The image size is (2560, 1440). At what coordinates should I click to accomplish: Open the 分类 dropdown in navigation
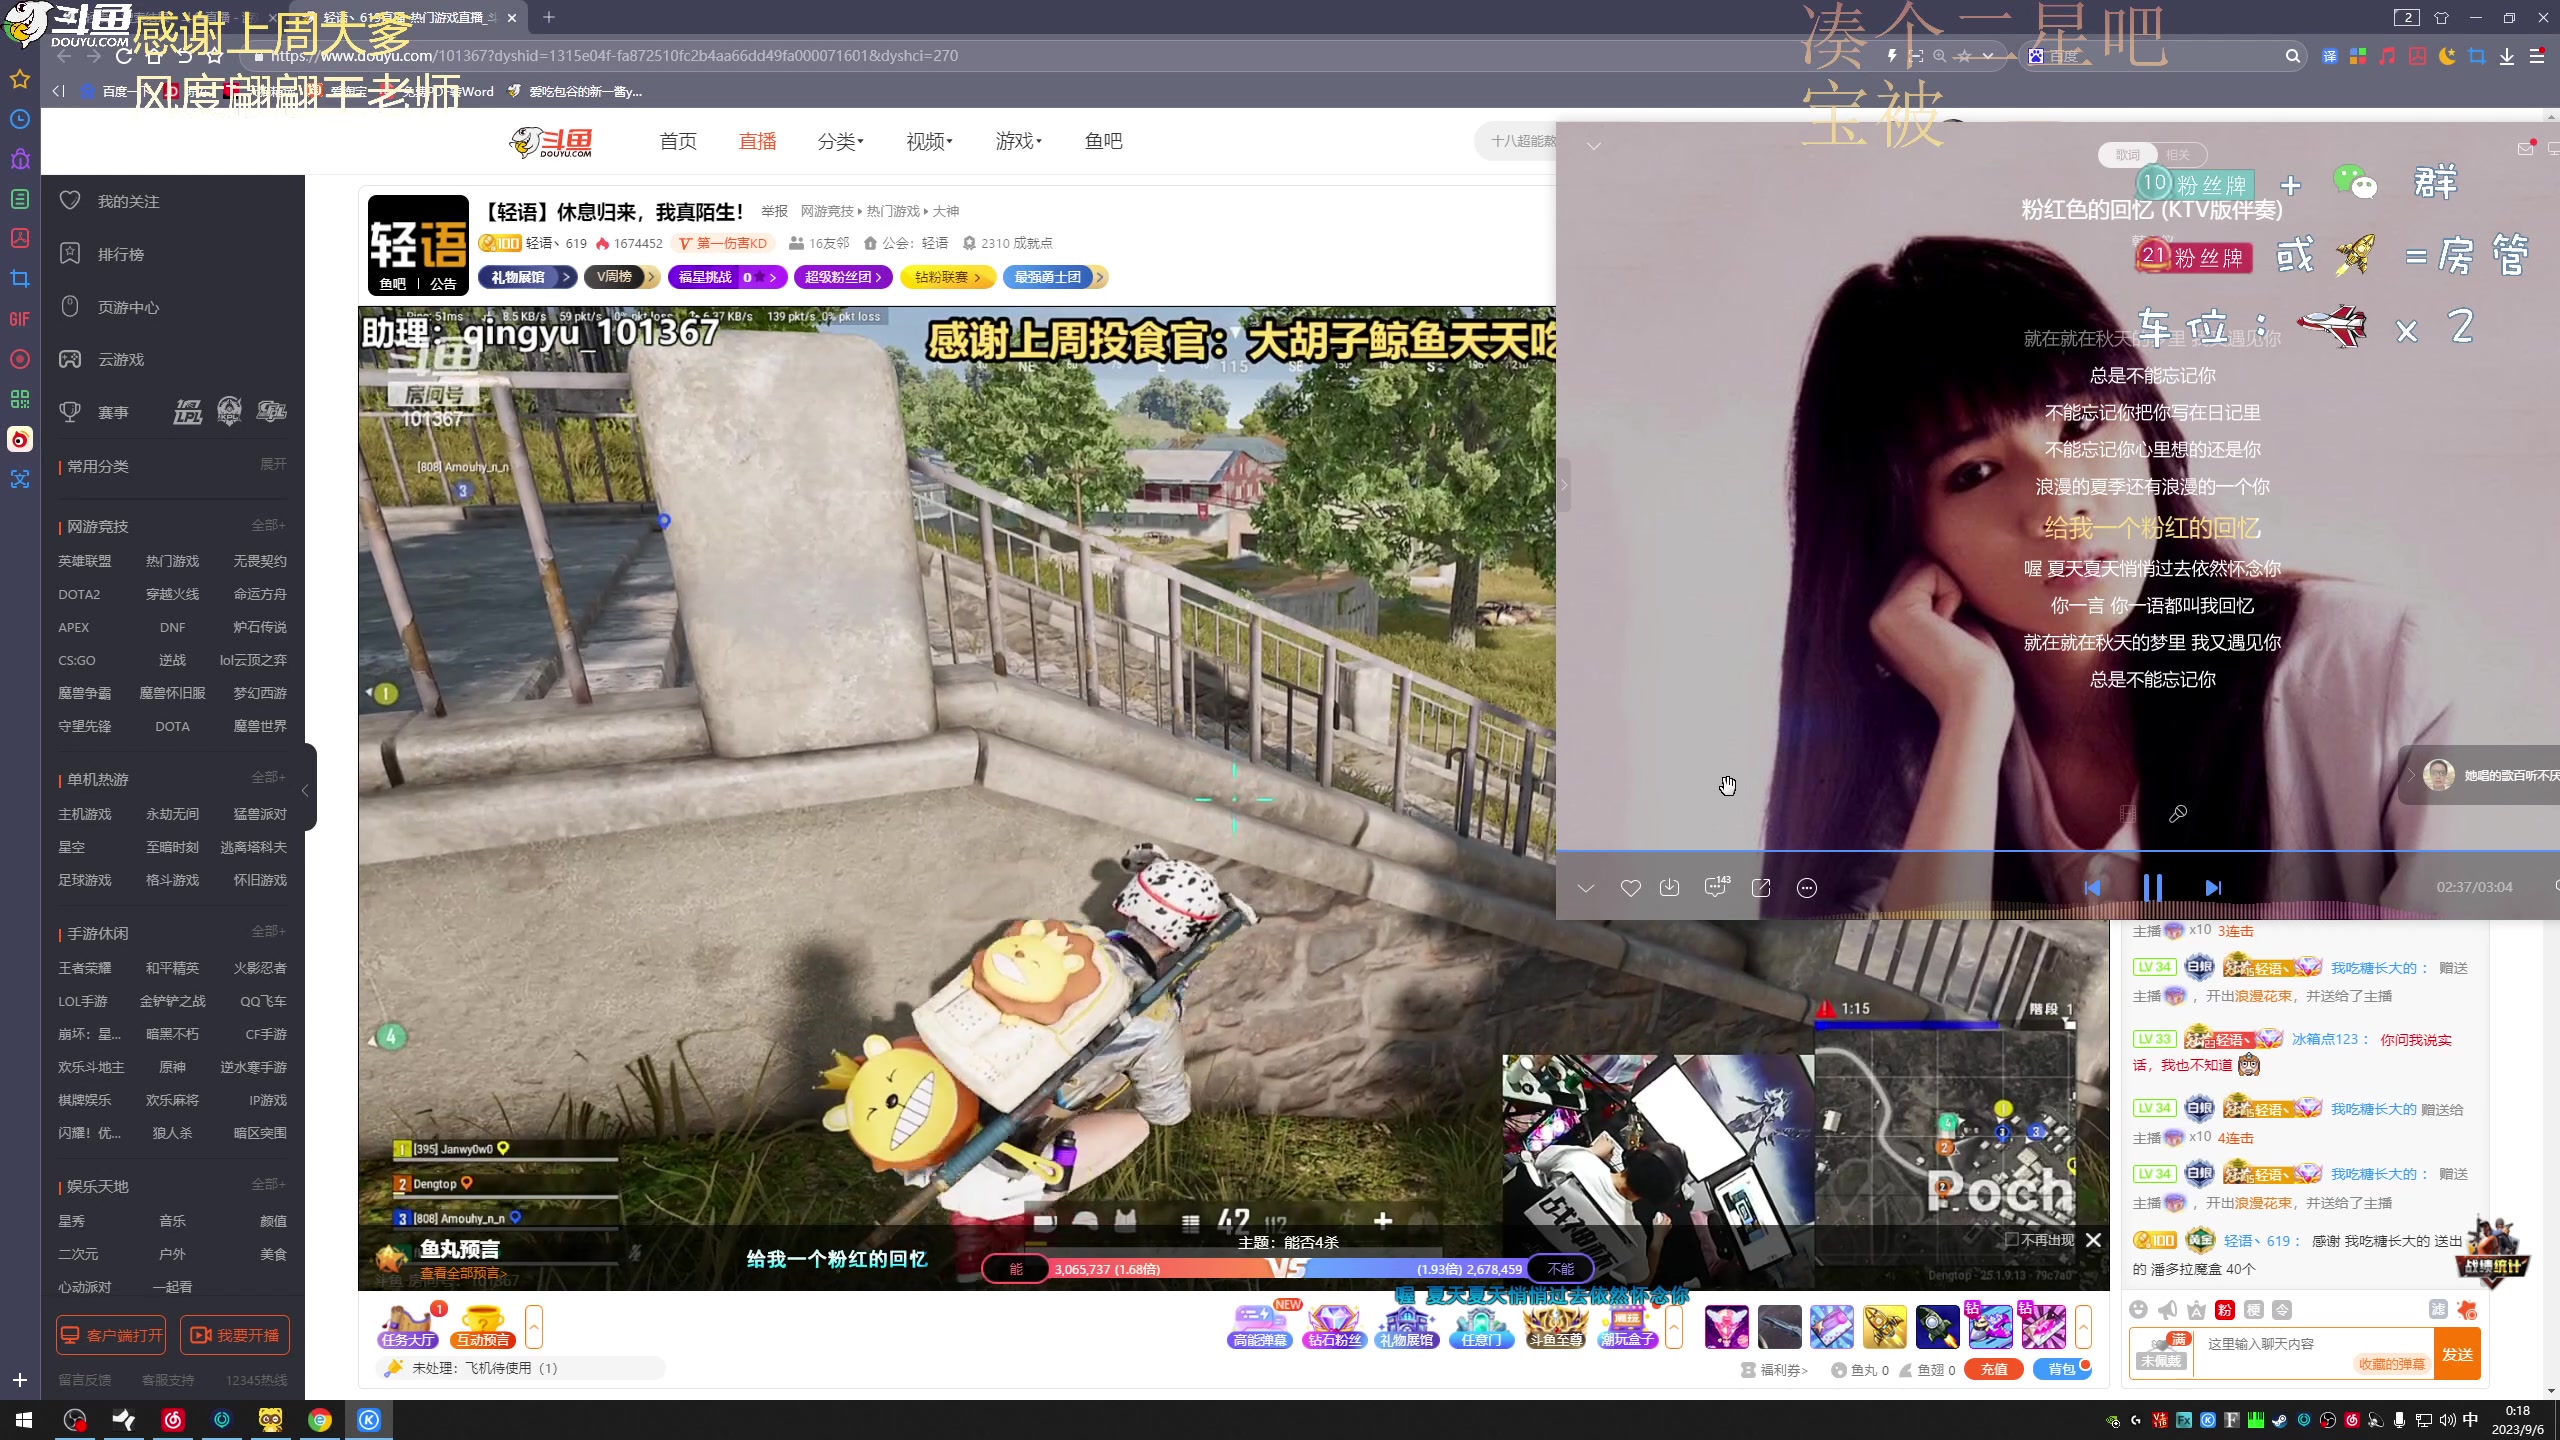pos(840,141)
